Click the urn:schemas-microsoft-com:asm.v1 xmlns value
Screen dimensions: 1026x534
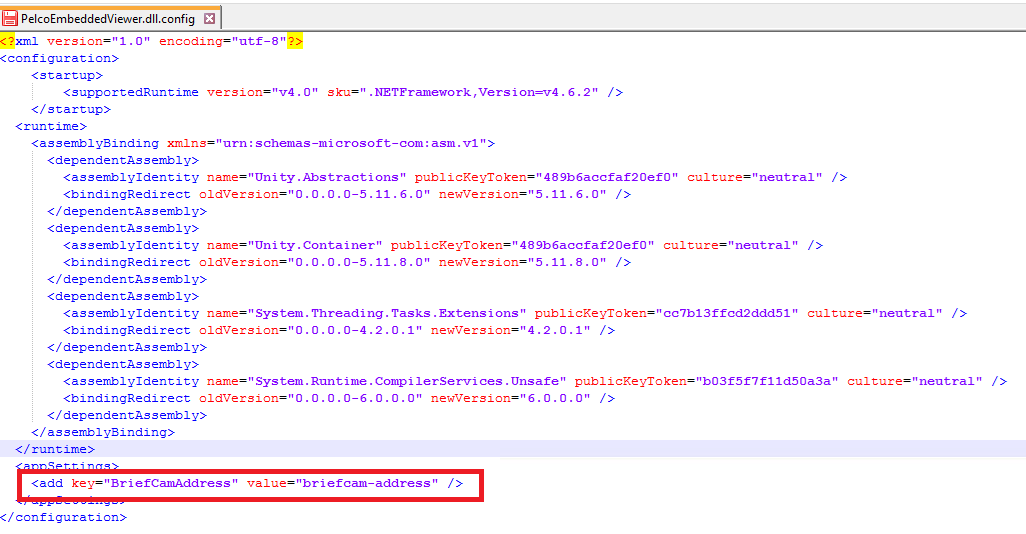click(x=351, y=143)
